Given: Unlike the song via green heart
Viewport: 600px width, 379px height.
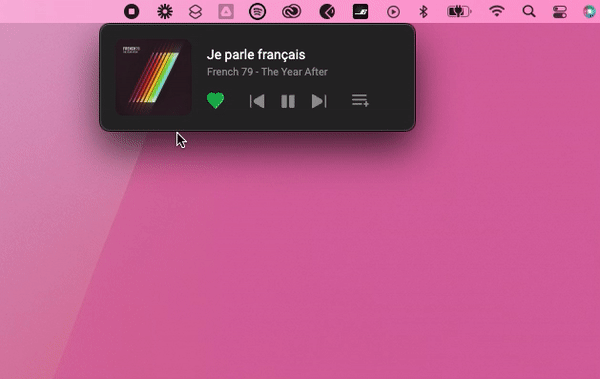Looking at the screenshot, I should click(x=215, y=101).
